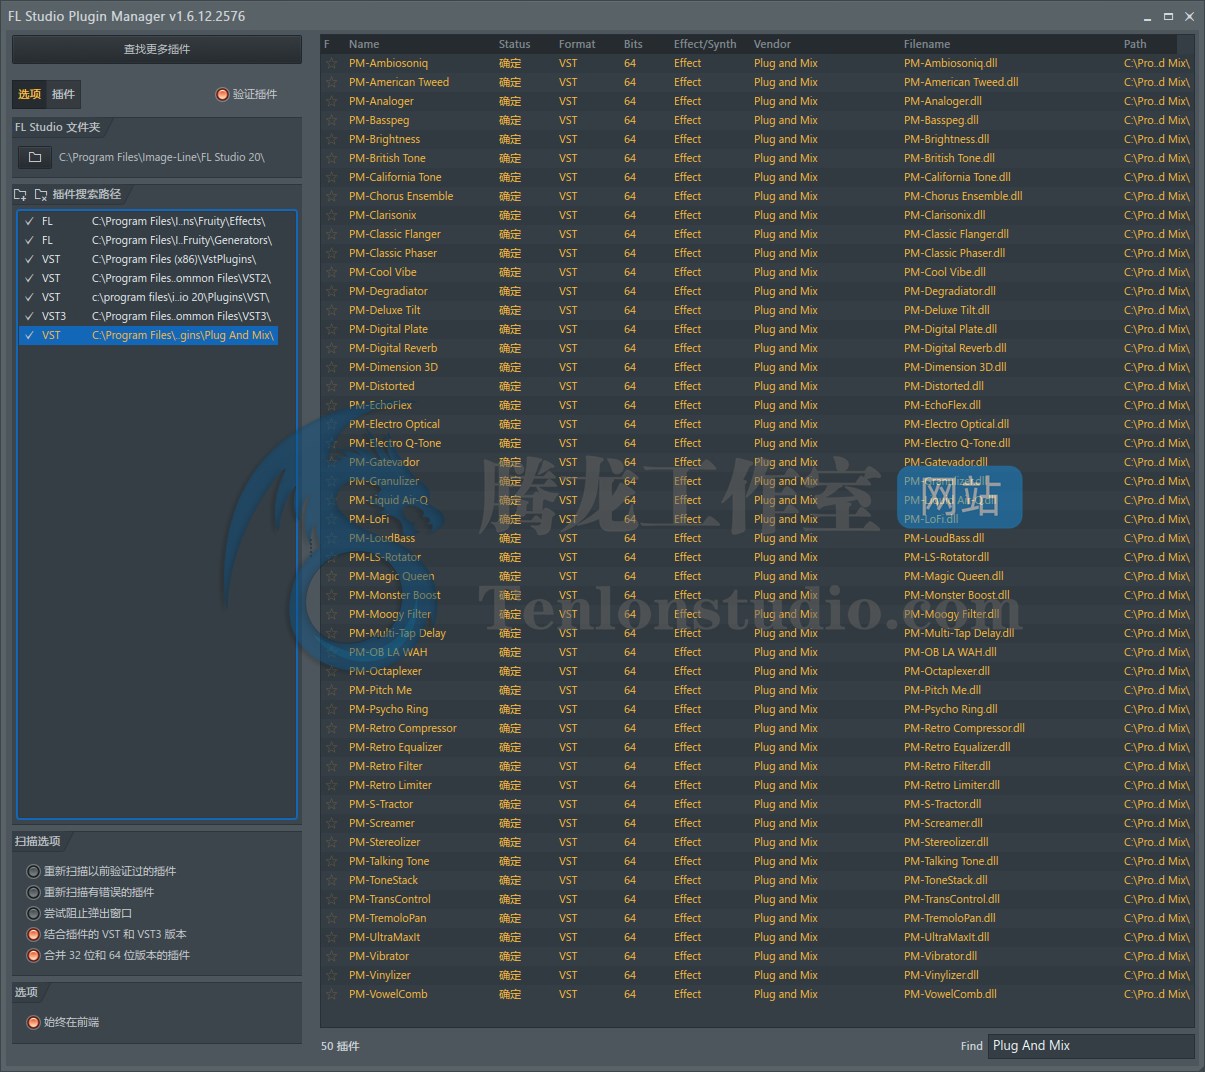Star the PM-Cool Vibe plugin

(x=331, y=272)
